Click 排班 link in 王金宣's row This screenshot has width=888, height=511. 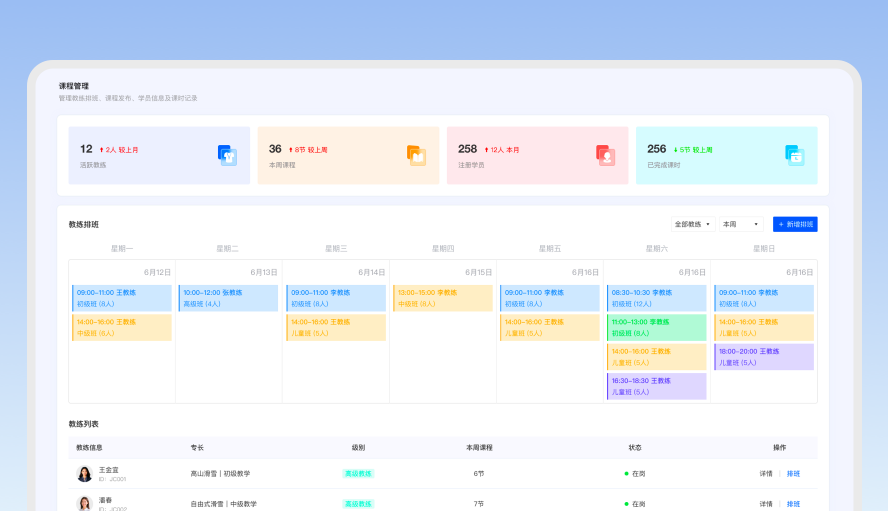(793, 474)
